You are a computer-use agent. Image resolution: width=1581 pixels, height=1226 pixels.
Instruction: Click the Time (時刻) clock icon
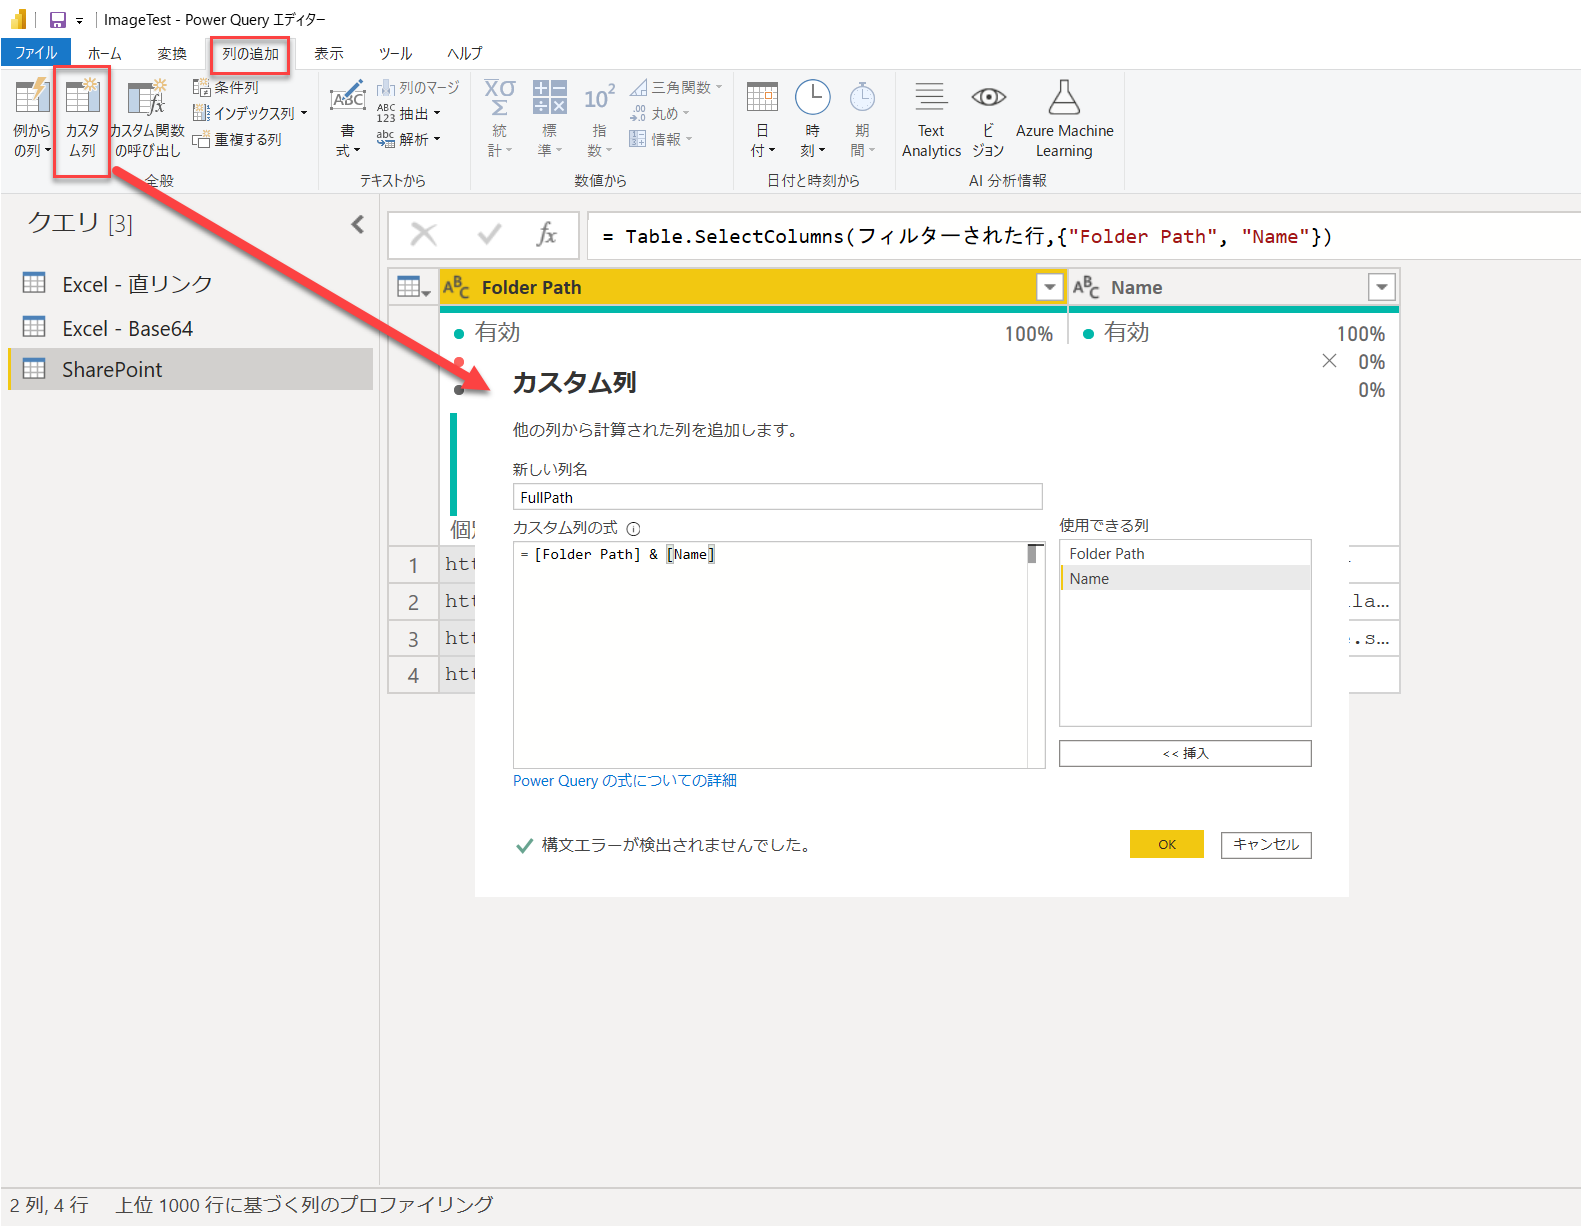(x=812, y=117)
